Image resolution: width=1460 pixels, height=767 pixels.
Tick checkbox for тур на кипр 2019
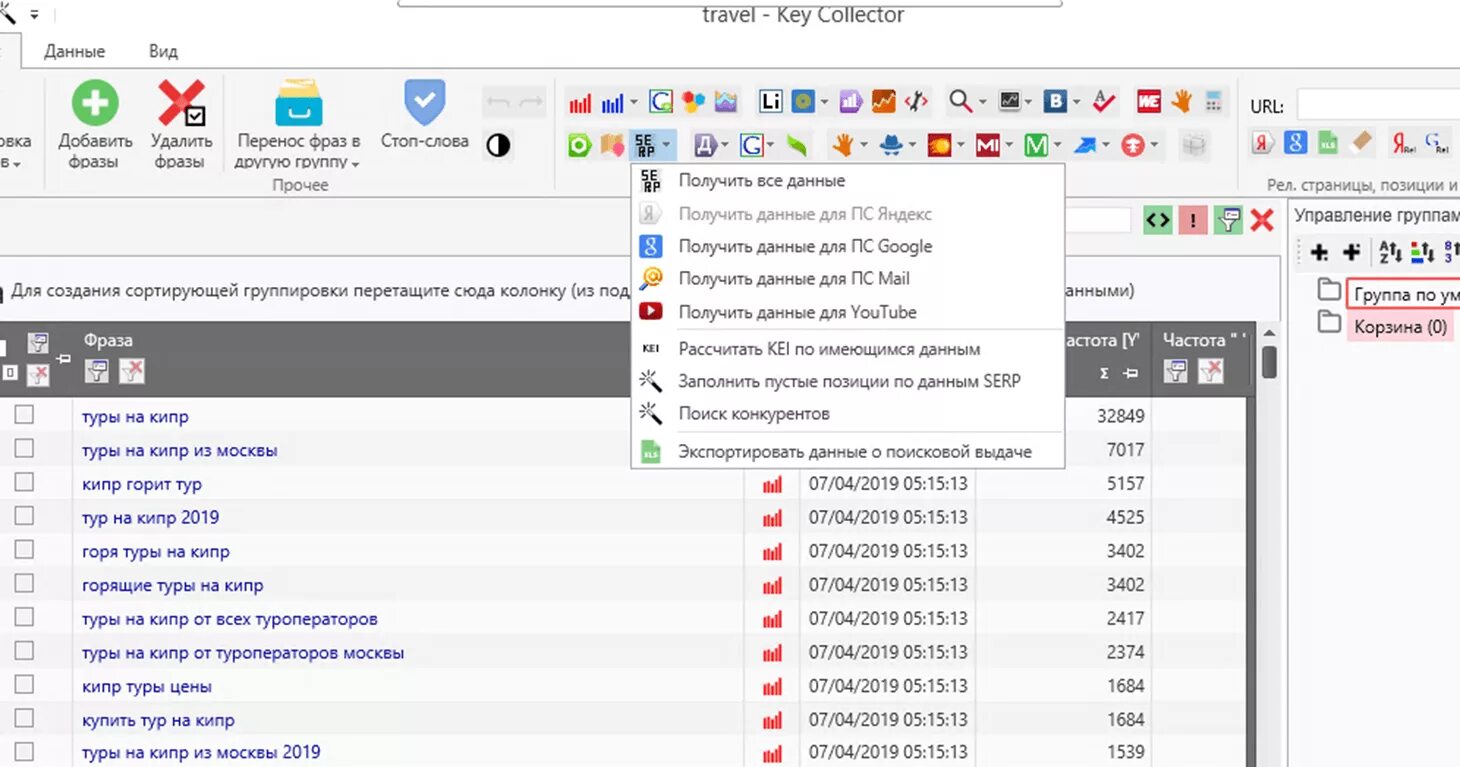click(x=24, y=516)
